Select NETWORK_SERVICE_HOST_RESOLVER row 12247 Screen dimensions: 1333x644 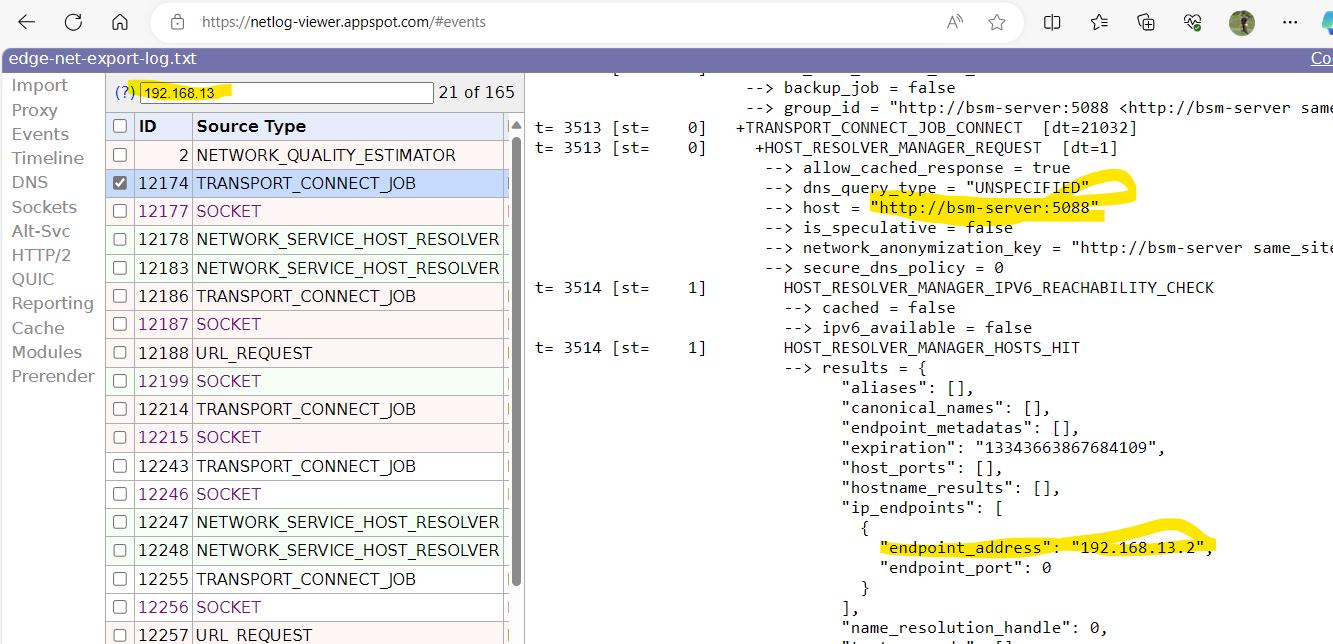tap(307, 522)
